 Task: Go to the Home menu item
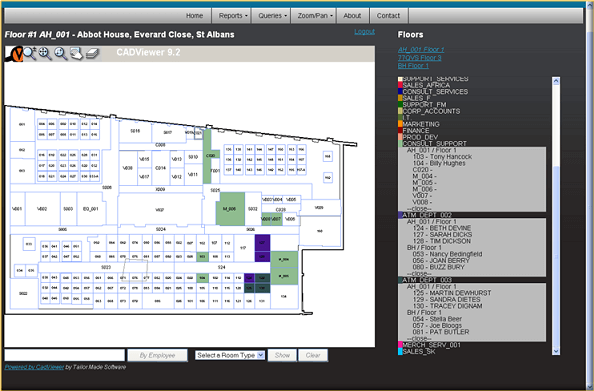(x=194, y=16)
